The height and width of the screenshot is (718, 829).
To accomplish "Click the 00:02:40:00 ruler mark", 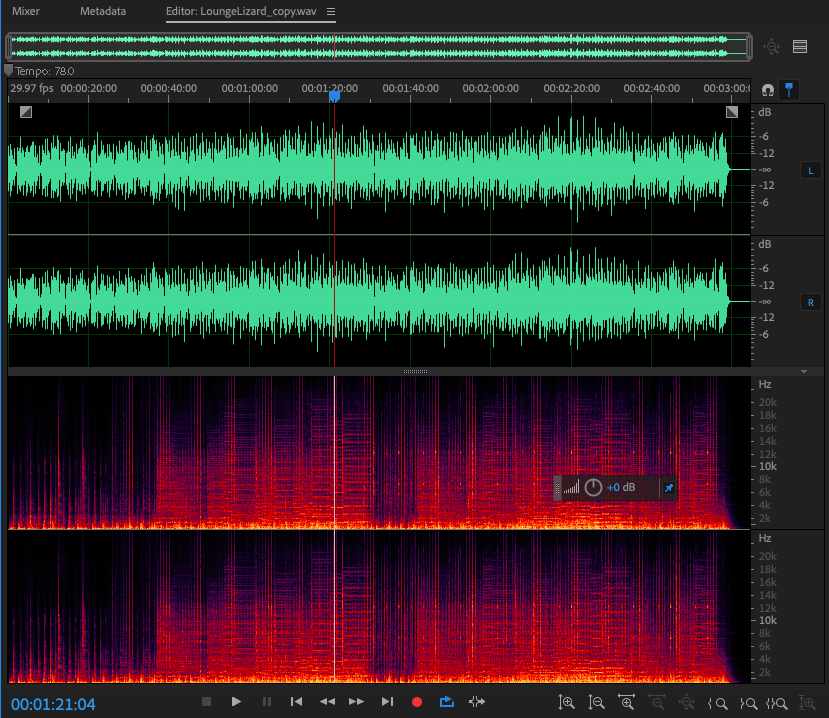I will click(x=651, y=88).
